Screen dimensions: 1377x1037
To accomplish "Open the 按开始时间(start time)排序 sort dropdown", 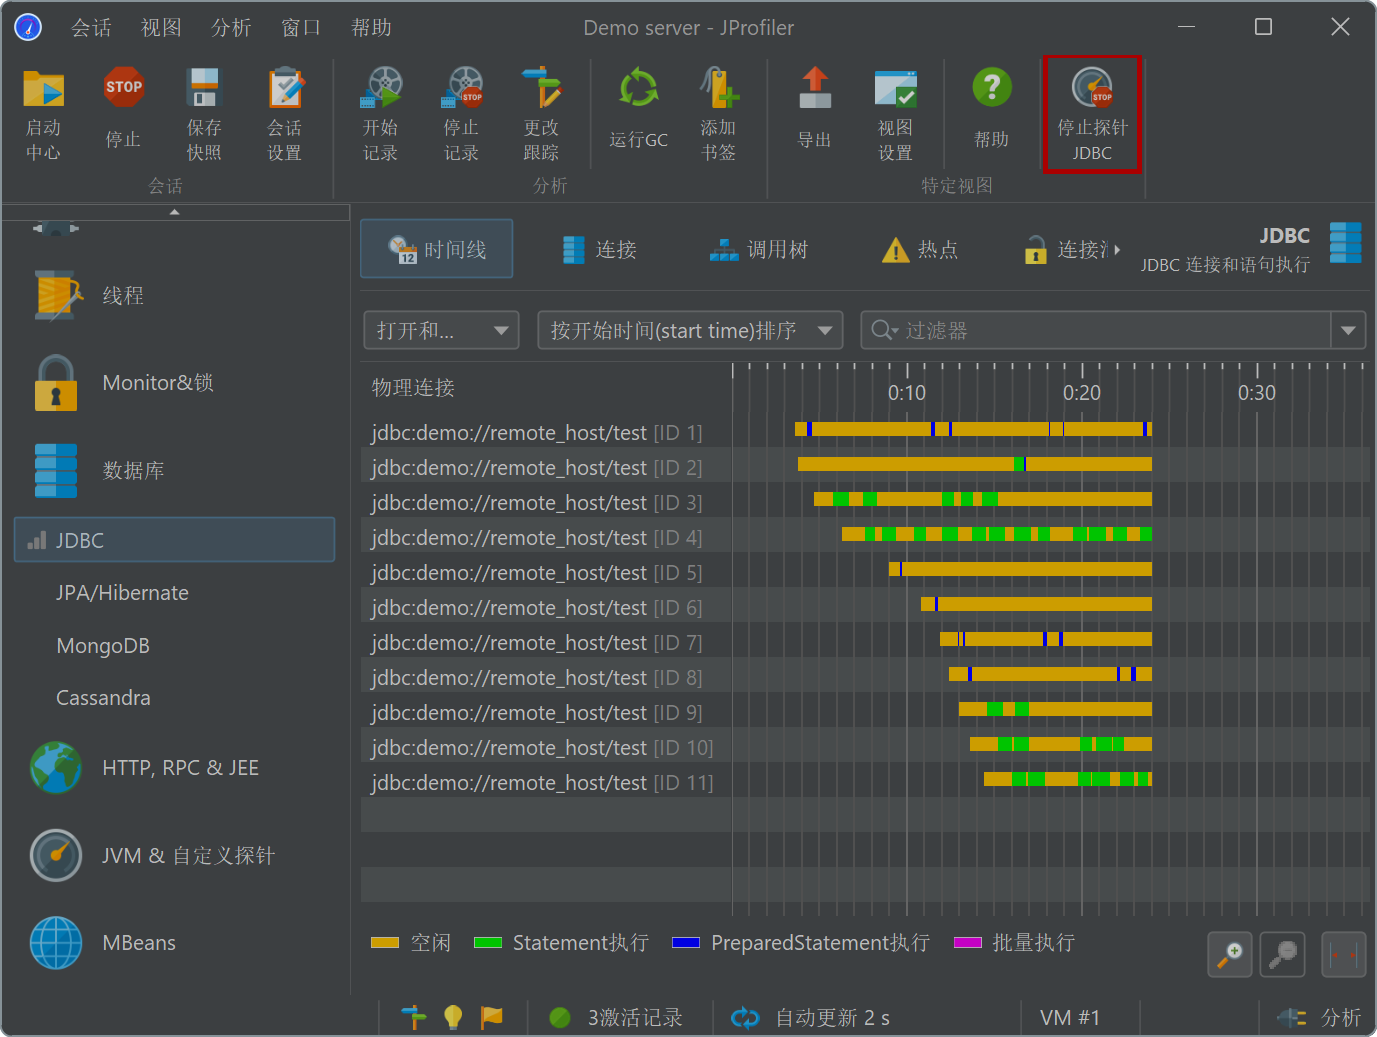I will point(690,330).
